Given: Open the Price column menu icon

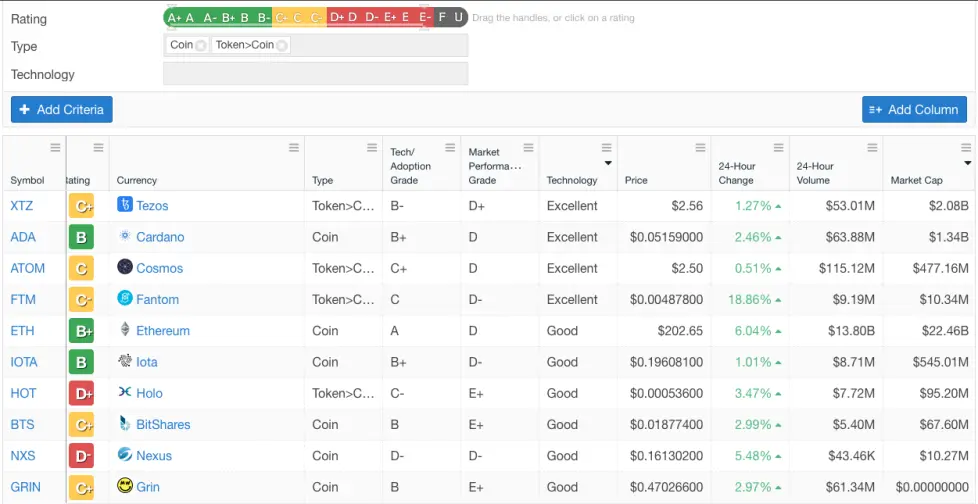Looking at the screenshot, I should tap(700, 148).
